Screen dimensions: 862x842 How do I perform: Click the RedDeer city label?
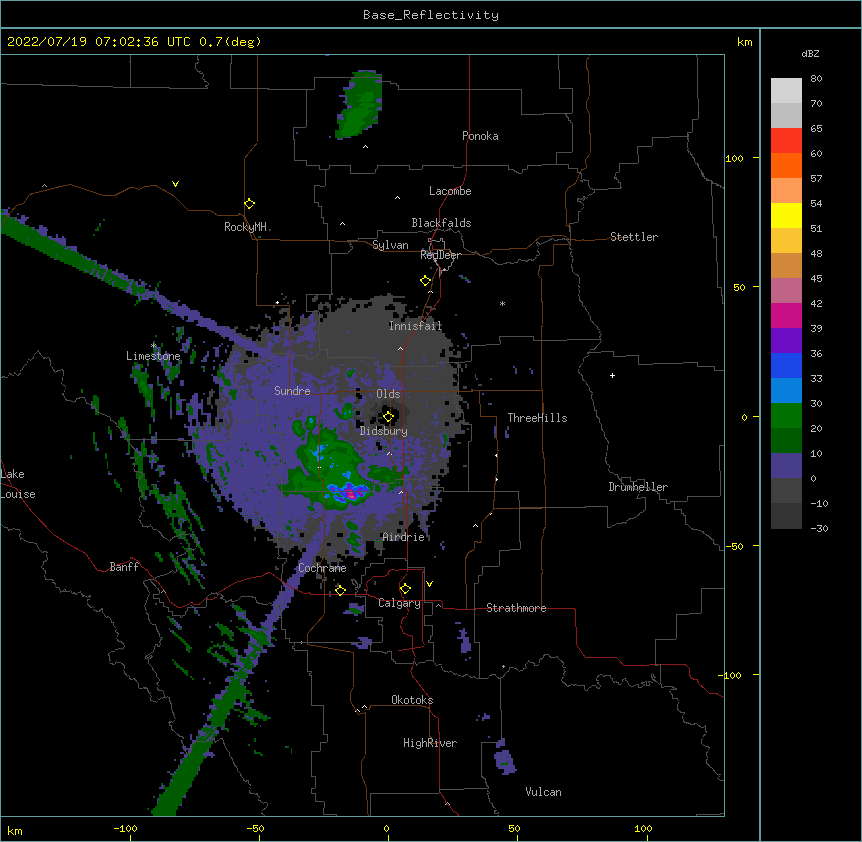(x=440, y=255)
